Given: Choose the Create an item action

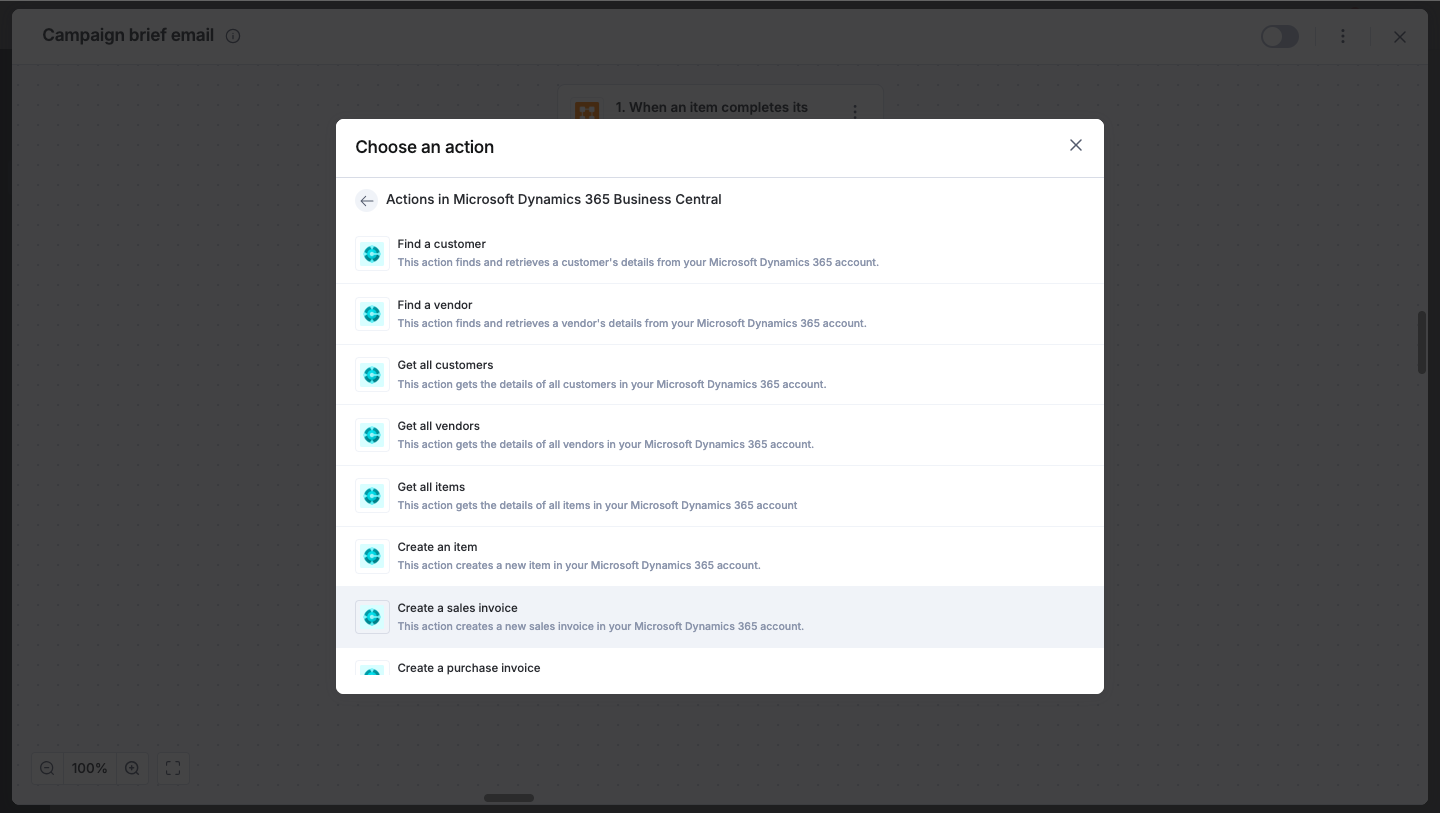Looking at the screenshot, I should [720, 556].
